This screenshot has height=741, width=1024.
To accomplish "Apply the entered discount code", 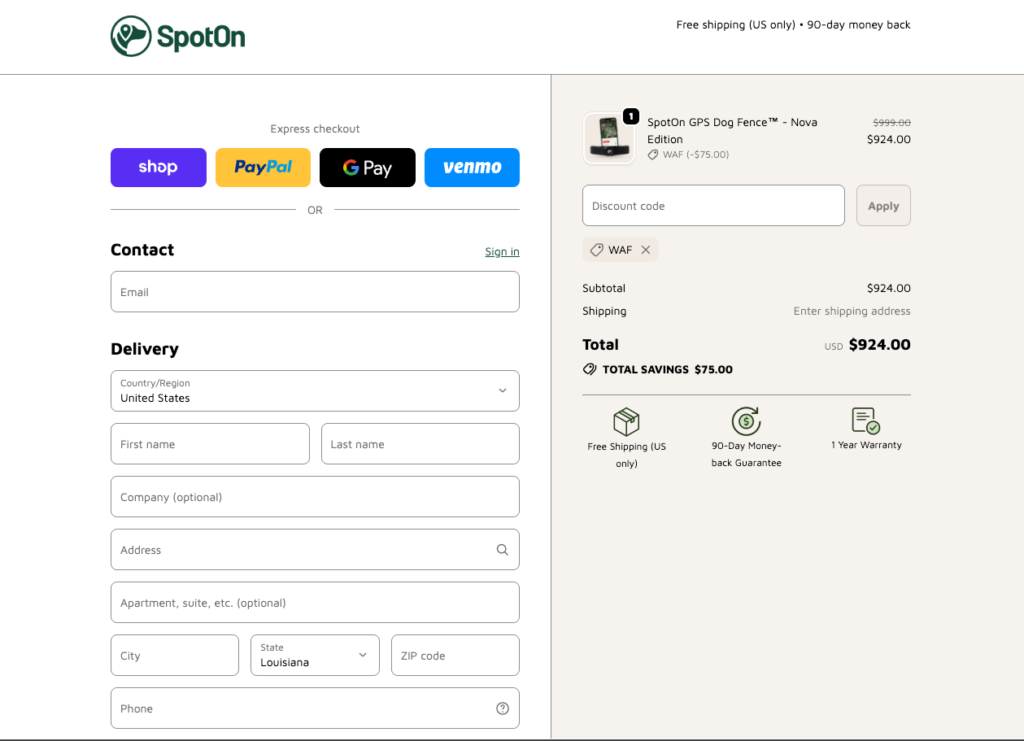I will pyautogui.click(x=883, y=205).
